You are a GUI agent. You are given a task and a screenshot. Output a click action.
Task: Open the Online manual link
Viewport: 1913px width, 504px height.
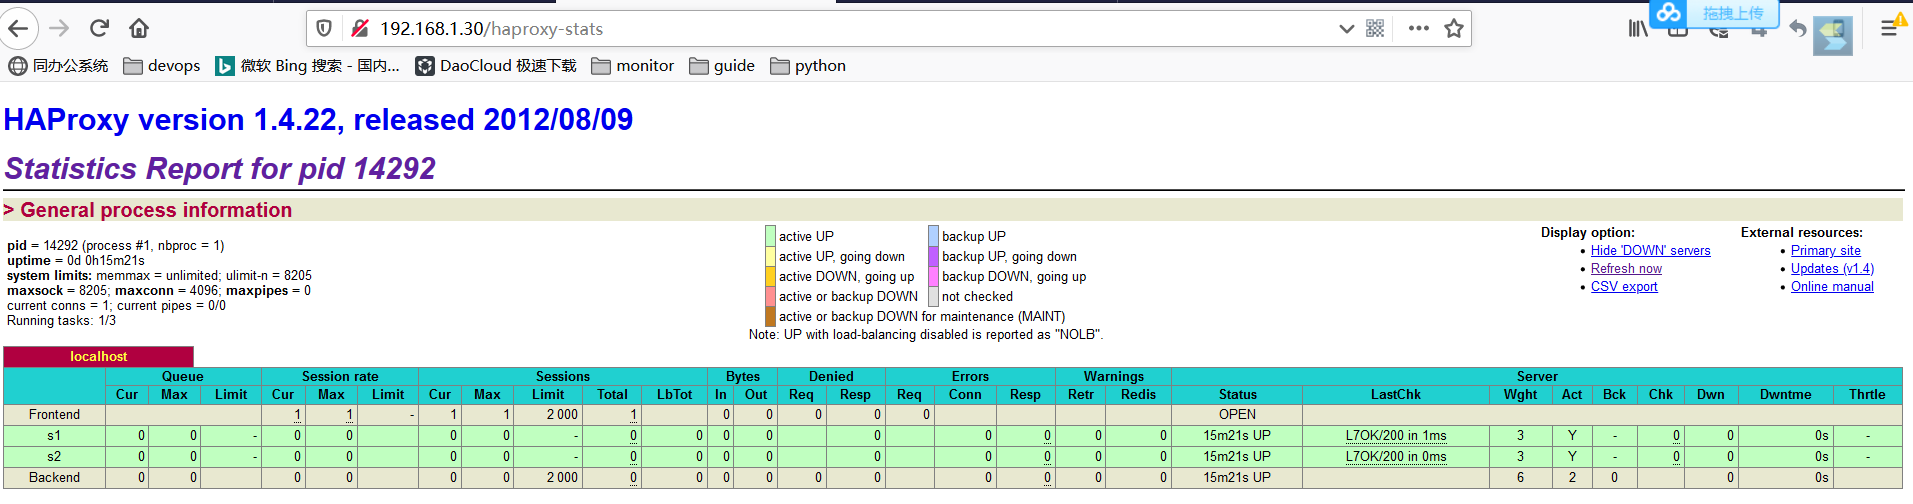pyautogui.click(x=1832, y=287)
